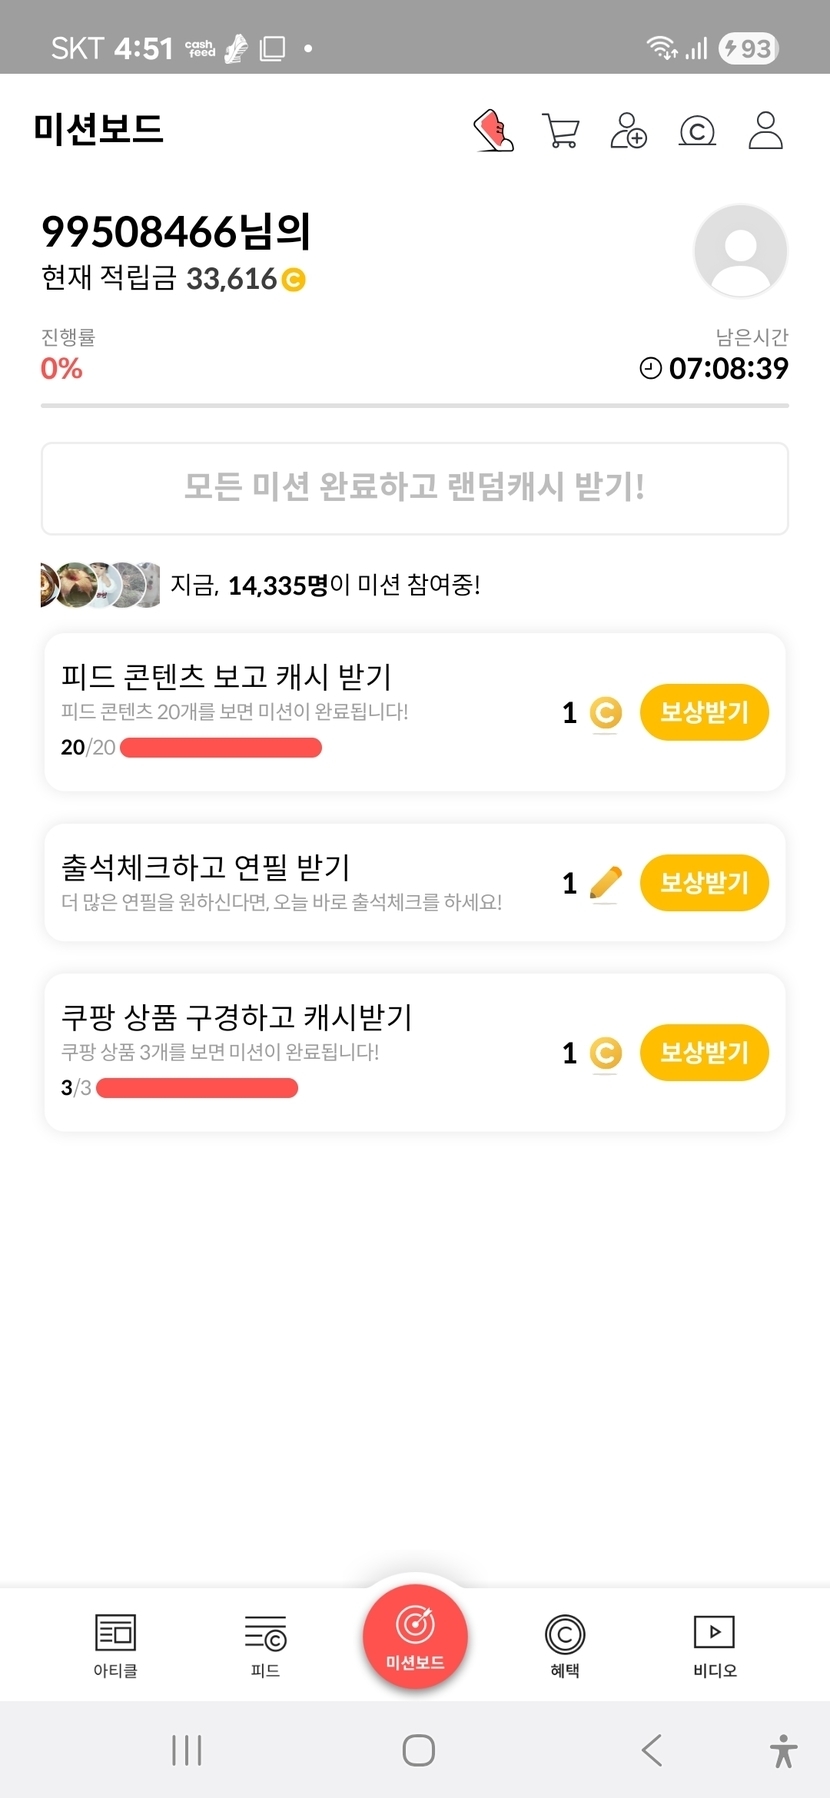
Task: Open the cash coin icon in header
Action: click(697, 131)
